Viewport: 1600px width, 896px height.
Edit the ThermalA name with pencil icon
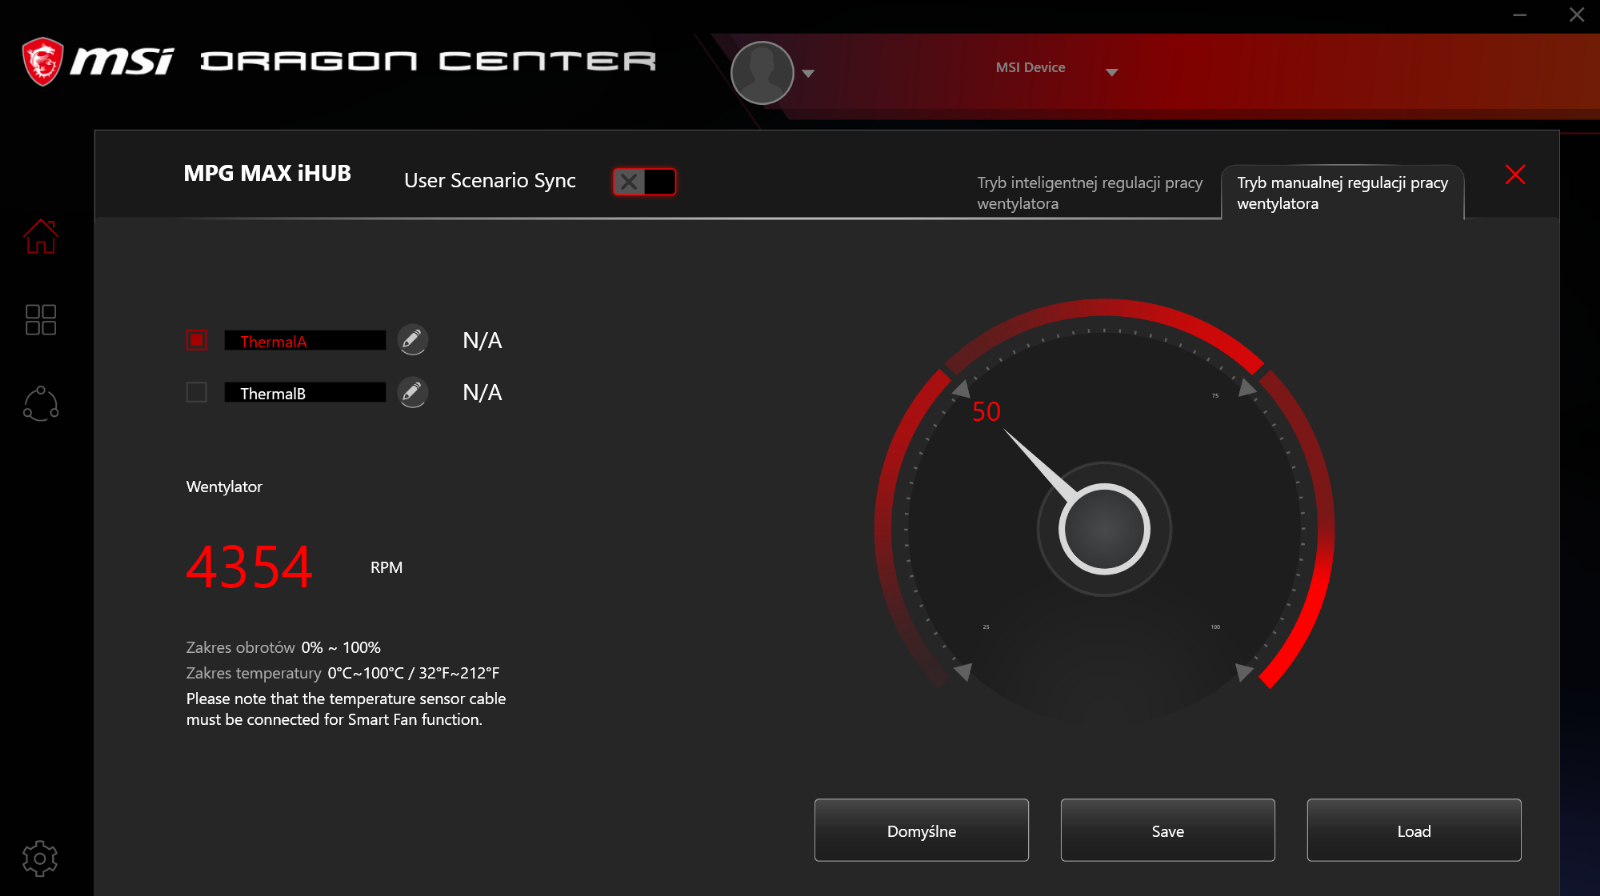point(413,340)
